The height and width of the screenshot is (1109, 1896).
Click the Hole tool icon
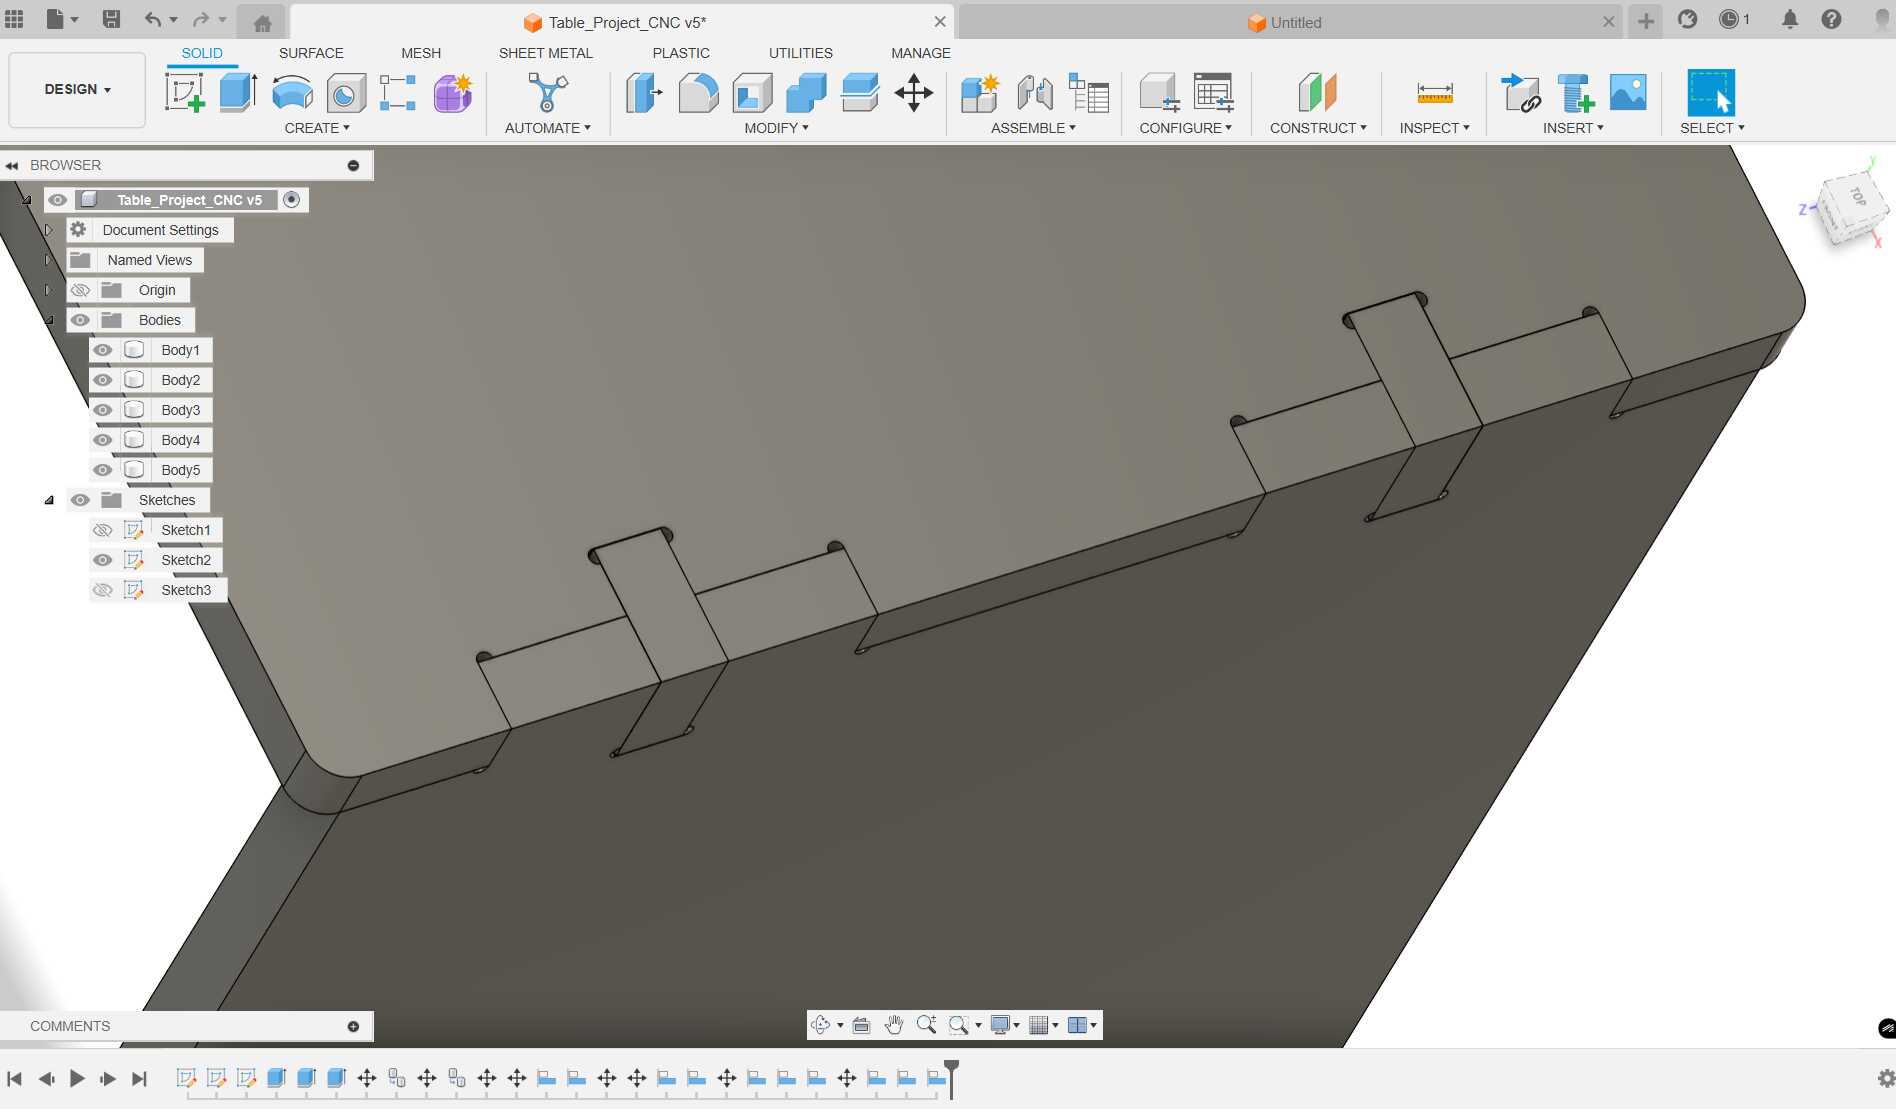pyautogui.click(x=346, y=93)
